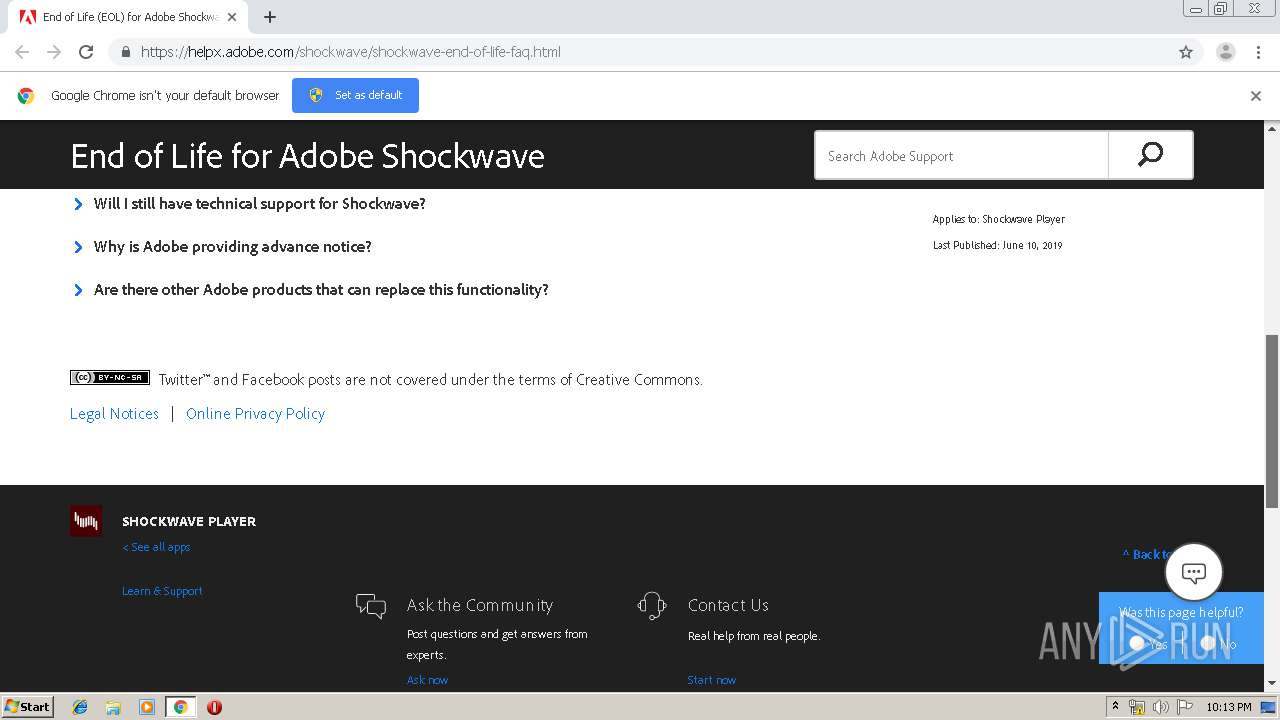Open Internet Explorer from the taskbar
This screenshot has height=720, width=1280.
[x=80, y=707]
